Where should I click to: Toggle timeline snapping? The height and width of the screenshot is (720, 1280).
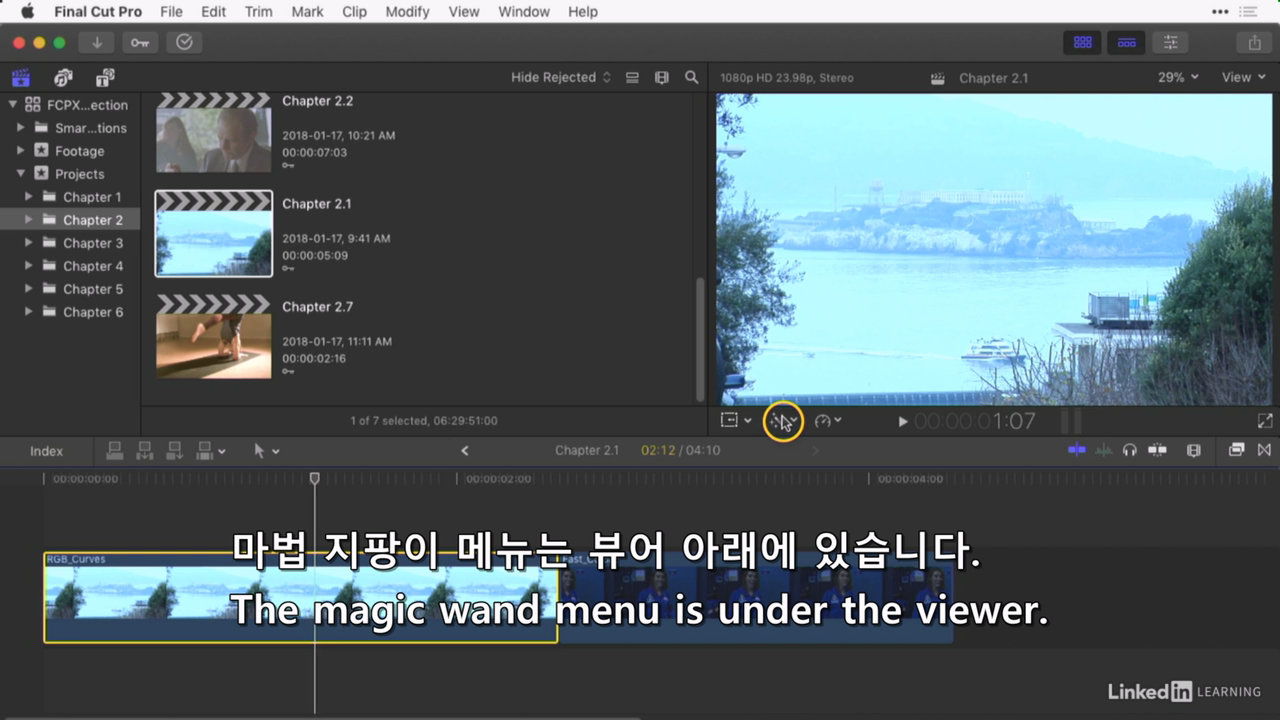[1158, 450]
